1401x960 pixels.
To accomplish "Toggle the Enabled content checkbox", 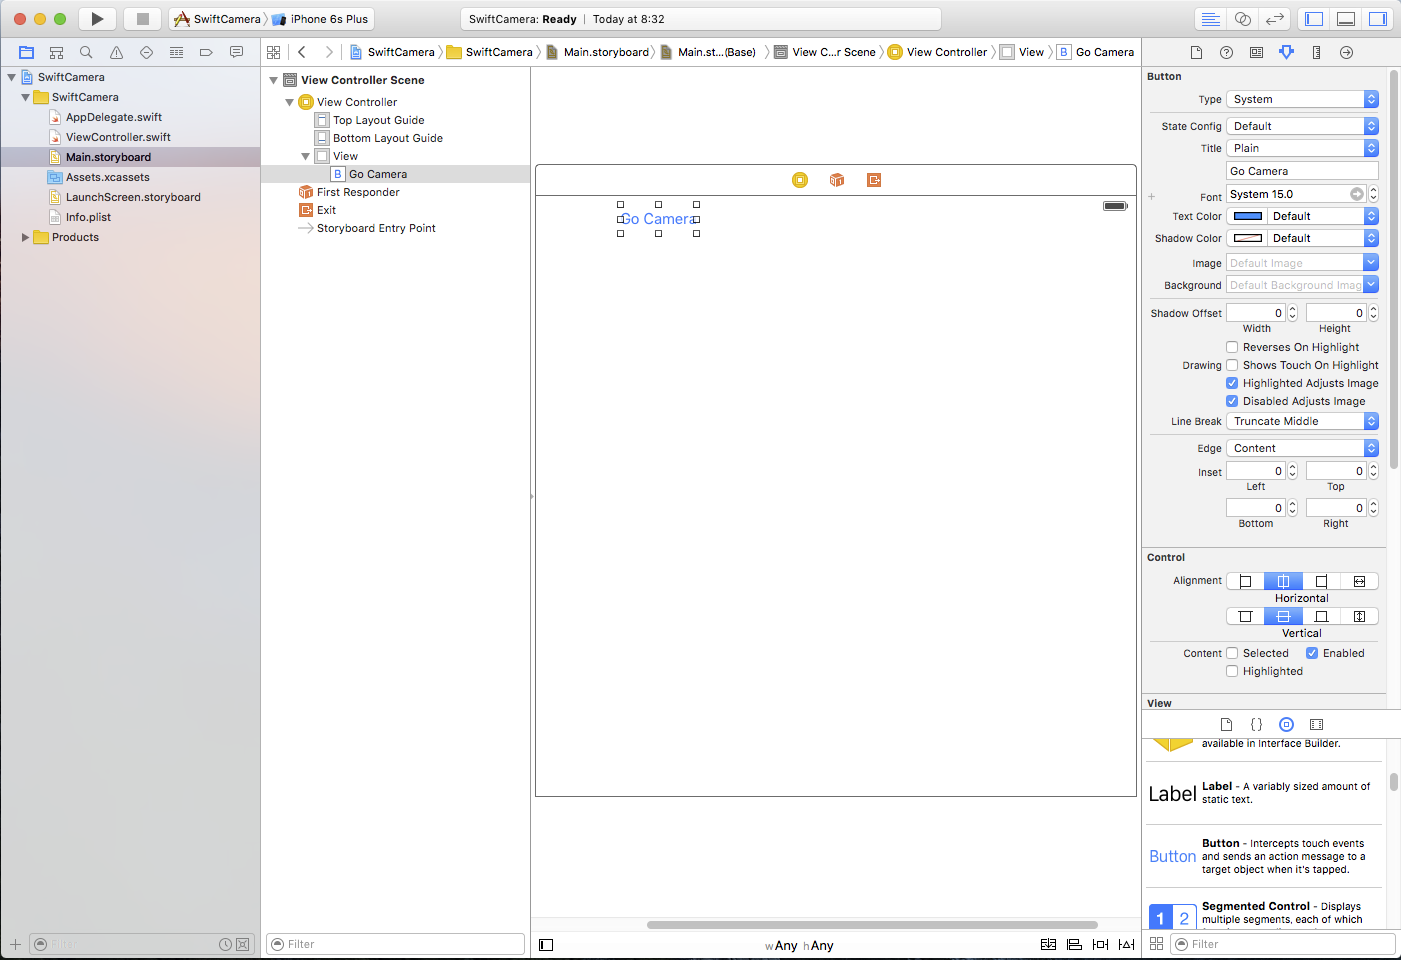I will (1312, 653).
